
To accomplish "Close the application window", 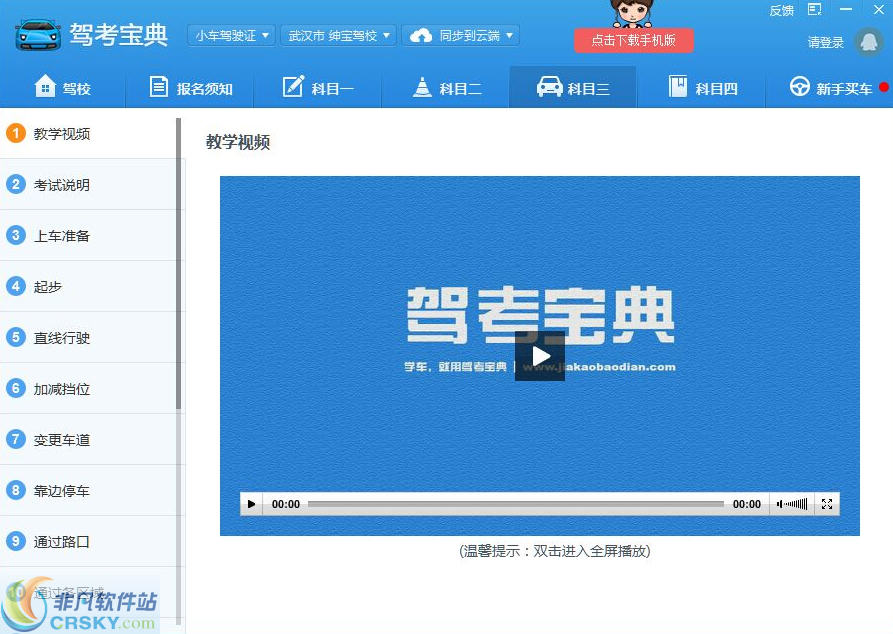I will 879,9.
